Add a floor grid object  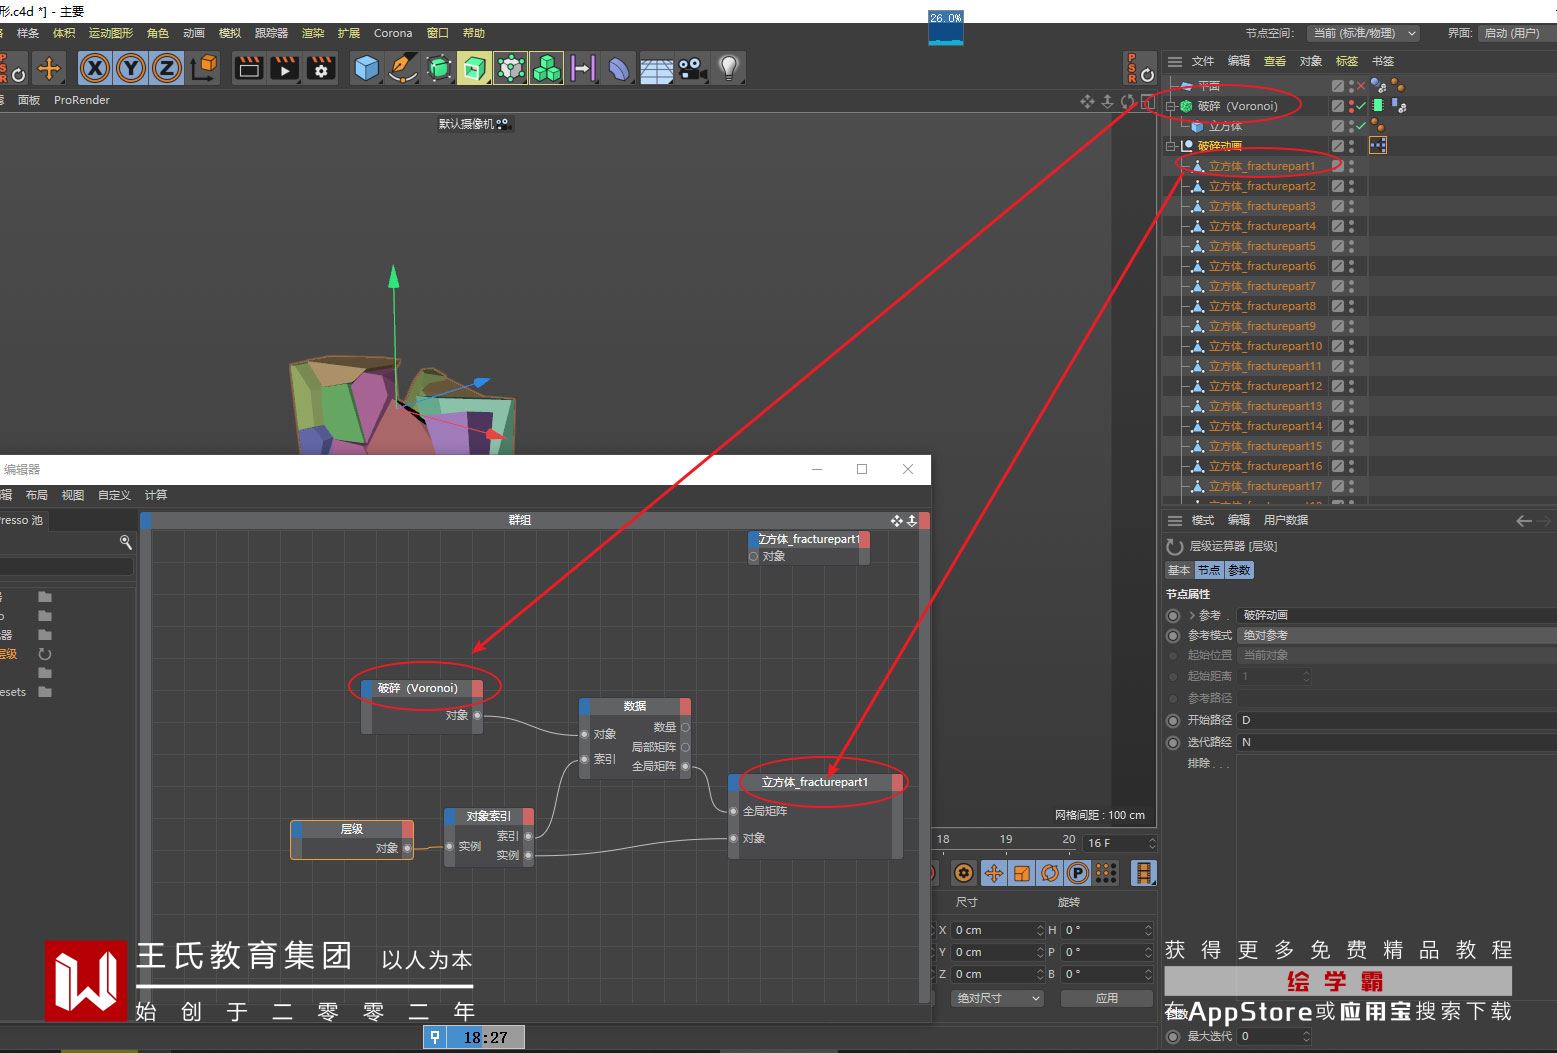click(x=656, y=69)
